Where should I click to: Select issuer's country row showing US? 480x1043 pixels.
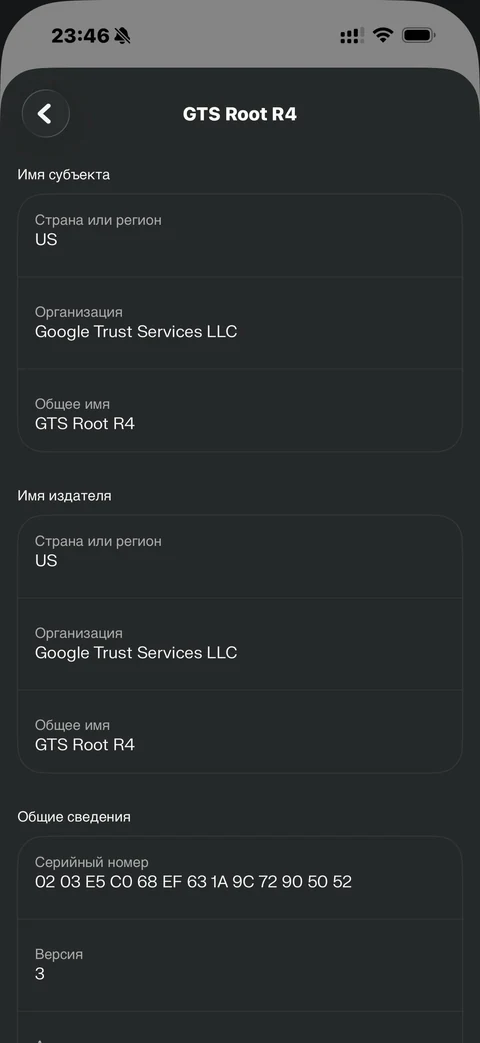click(239, 557)
